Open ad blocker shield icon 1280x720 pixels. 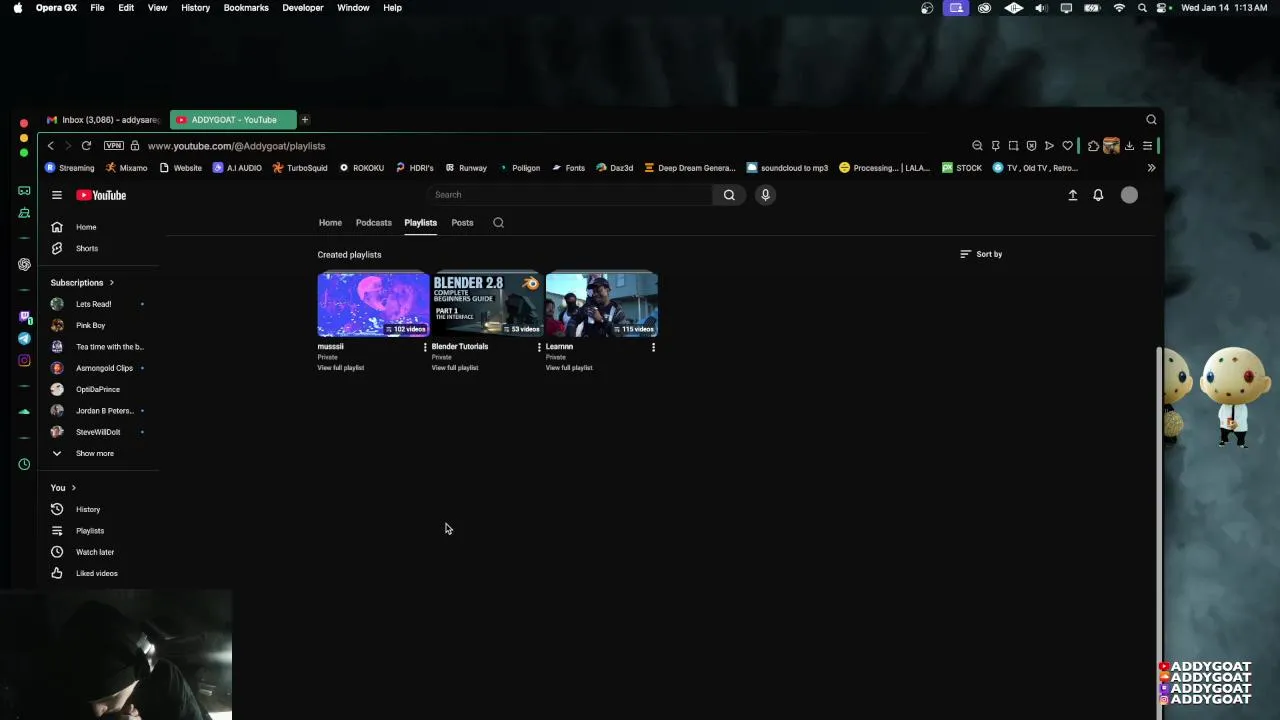coord(1031,146)
